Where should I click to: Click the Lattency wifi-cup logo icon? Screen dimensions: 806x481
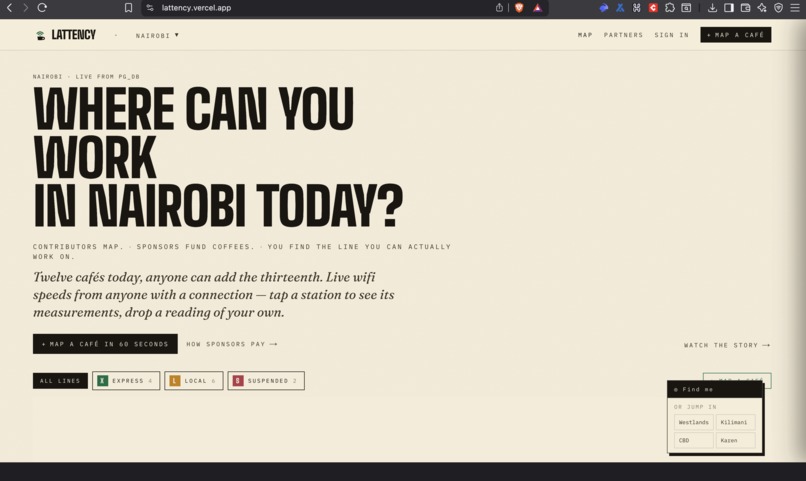point(41,35)
